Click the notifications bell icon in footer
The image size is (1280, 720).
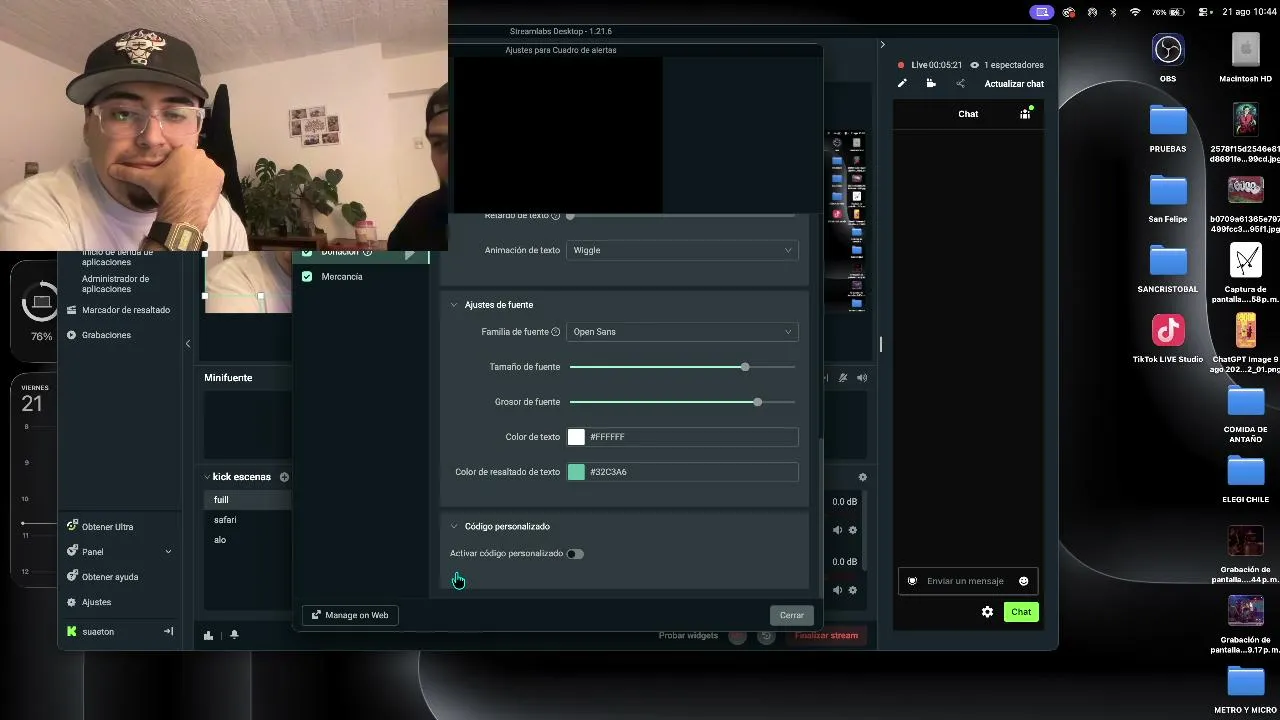coord(234,635)
